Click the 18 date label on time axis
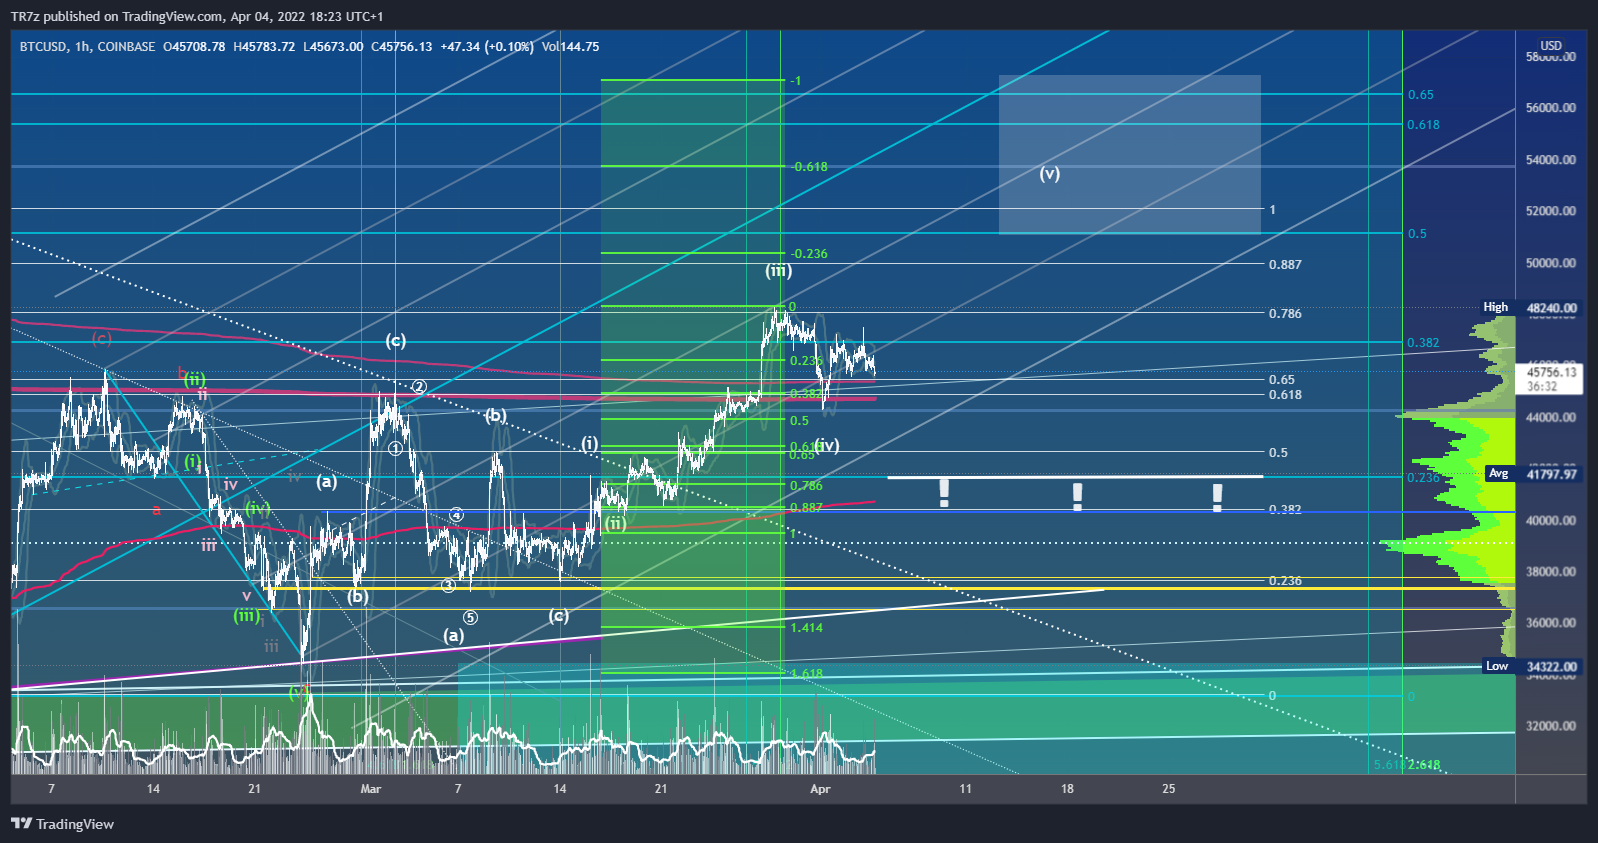Image resolution: width=1598 pixels, height=843 pixels. [x=1068, y=789]
